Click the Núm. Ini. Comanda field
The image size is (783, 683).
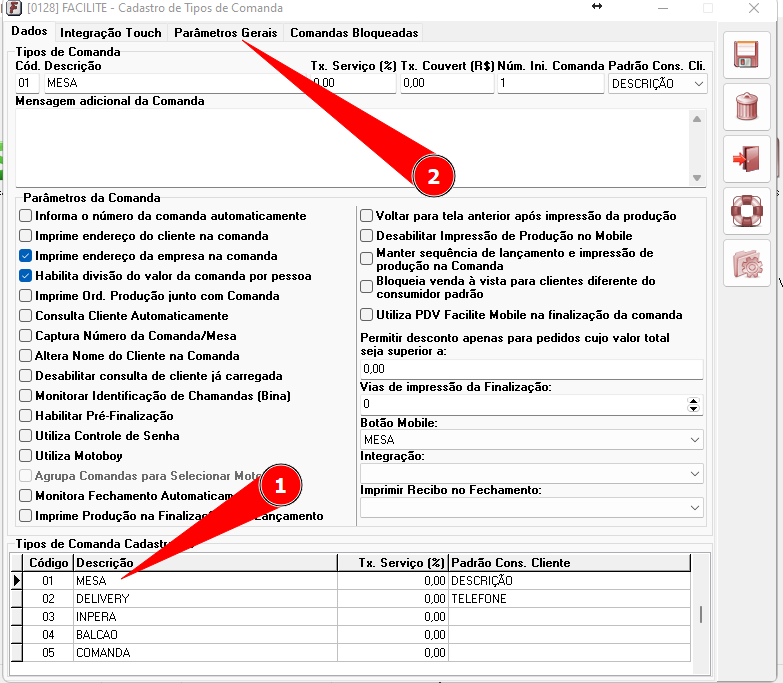tap(550, 83)
